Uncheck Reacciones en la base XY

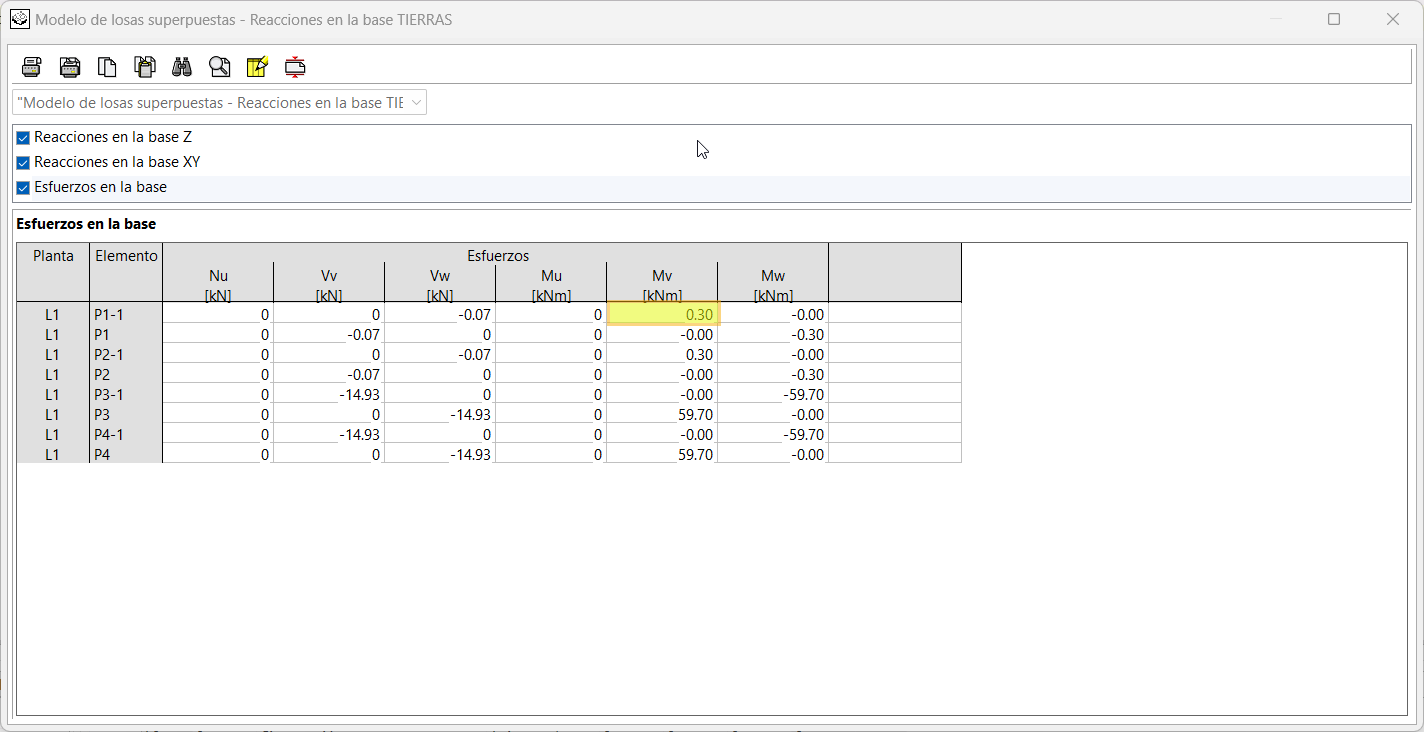pos(23,162)
